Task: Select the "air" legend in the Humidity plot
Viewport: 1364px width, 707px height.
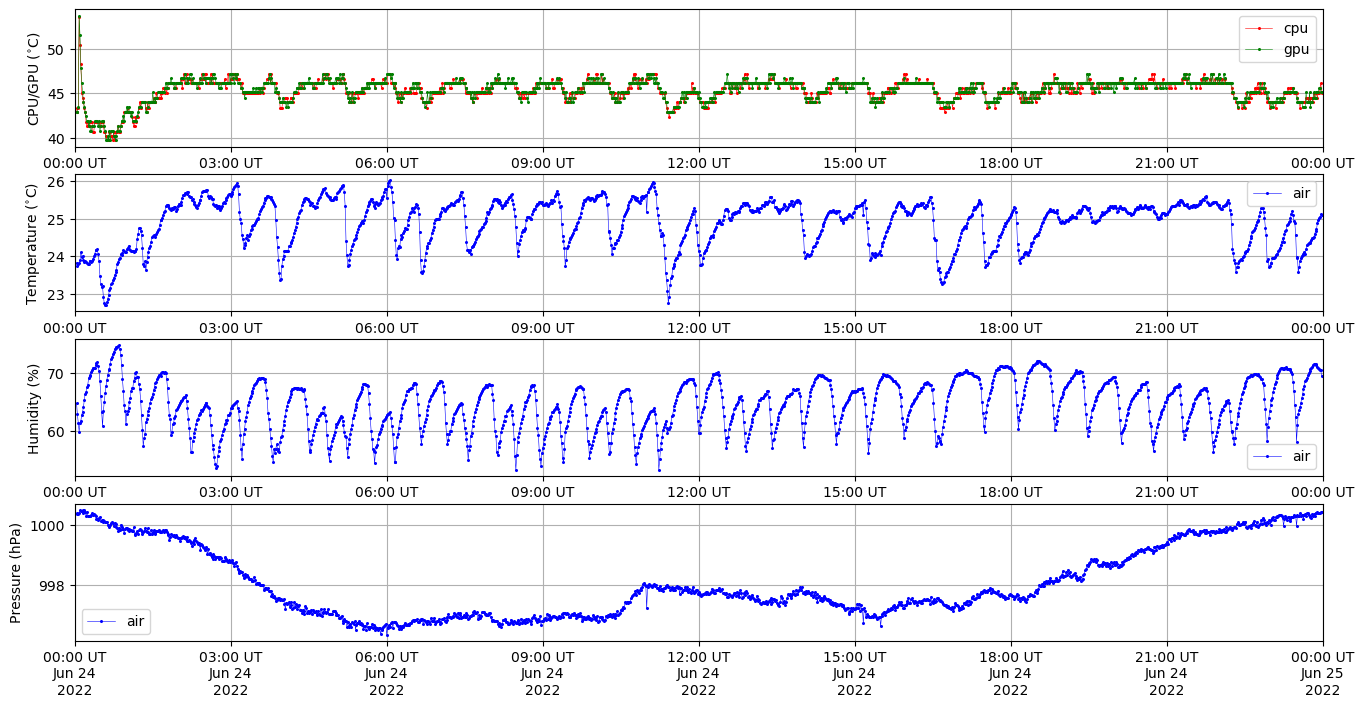Action: click(1285, 456)
